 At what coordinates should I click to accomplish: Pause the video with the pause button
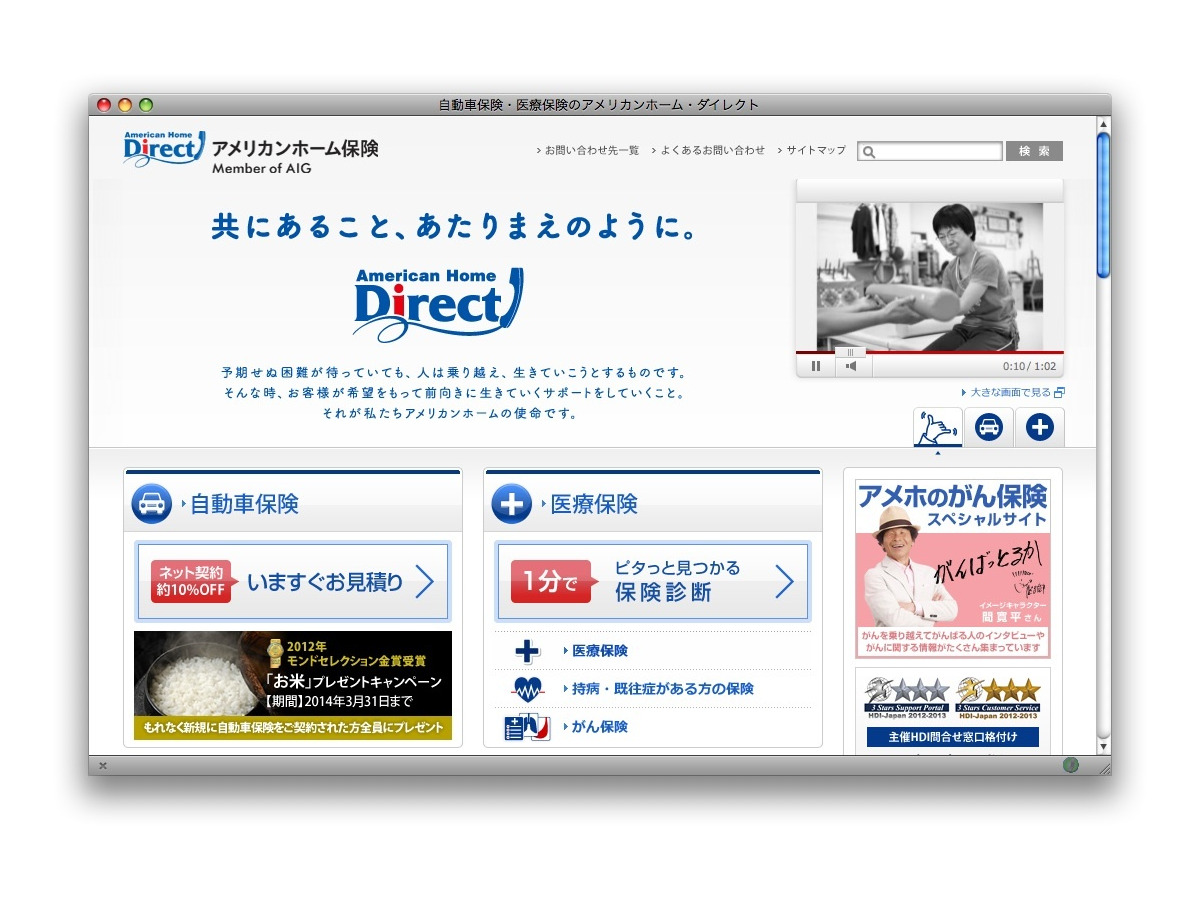click(816, 366)
